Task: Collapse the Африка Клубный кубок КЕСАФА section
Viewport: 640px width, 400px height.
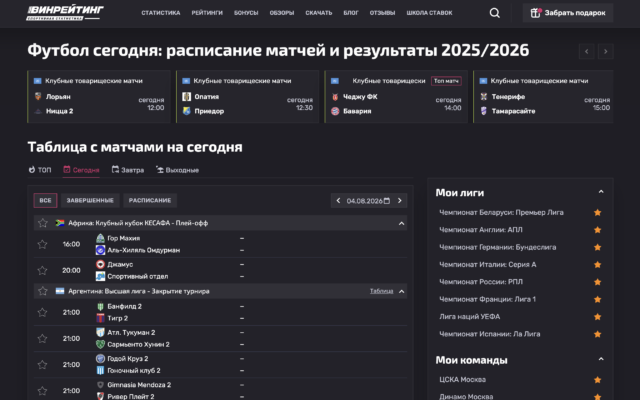Action: [402, 223]
